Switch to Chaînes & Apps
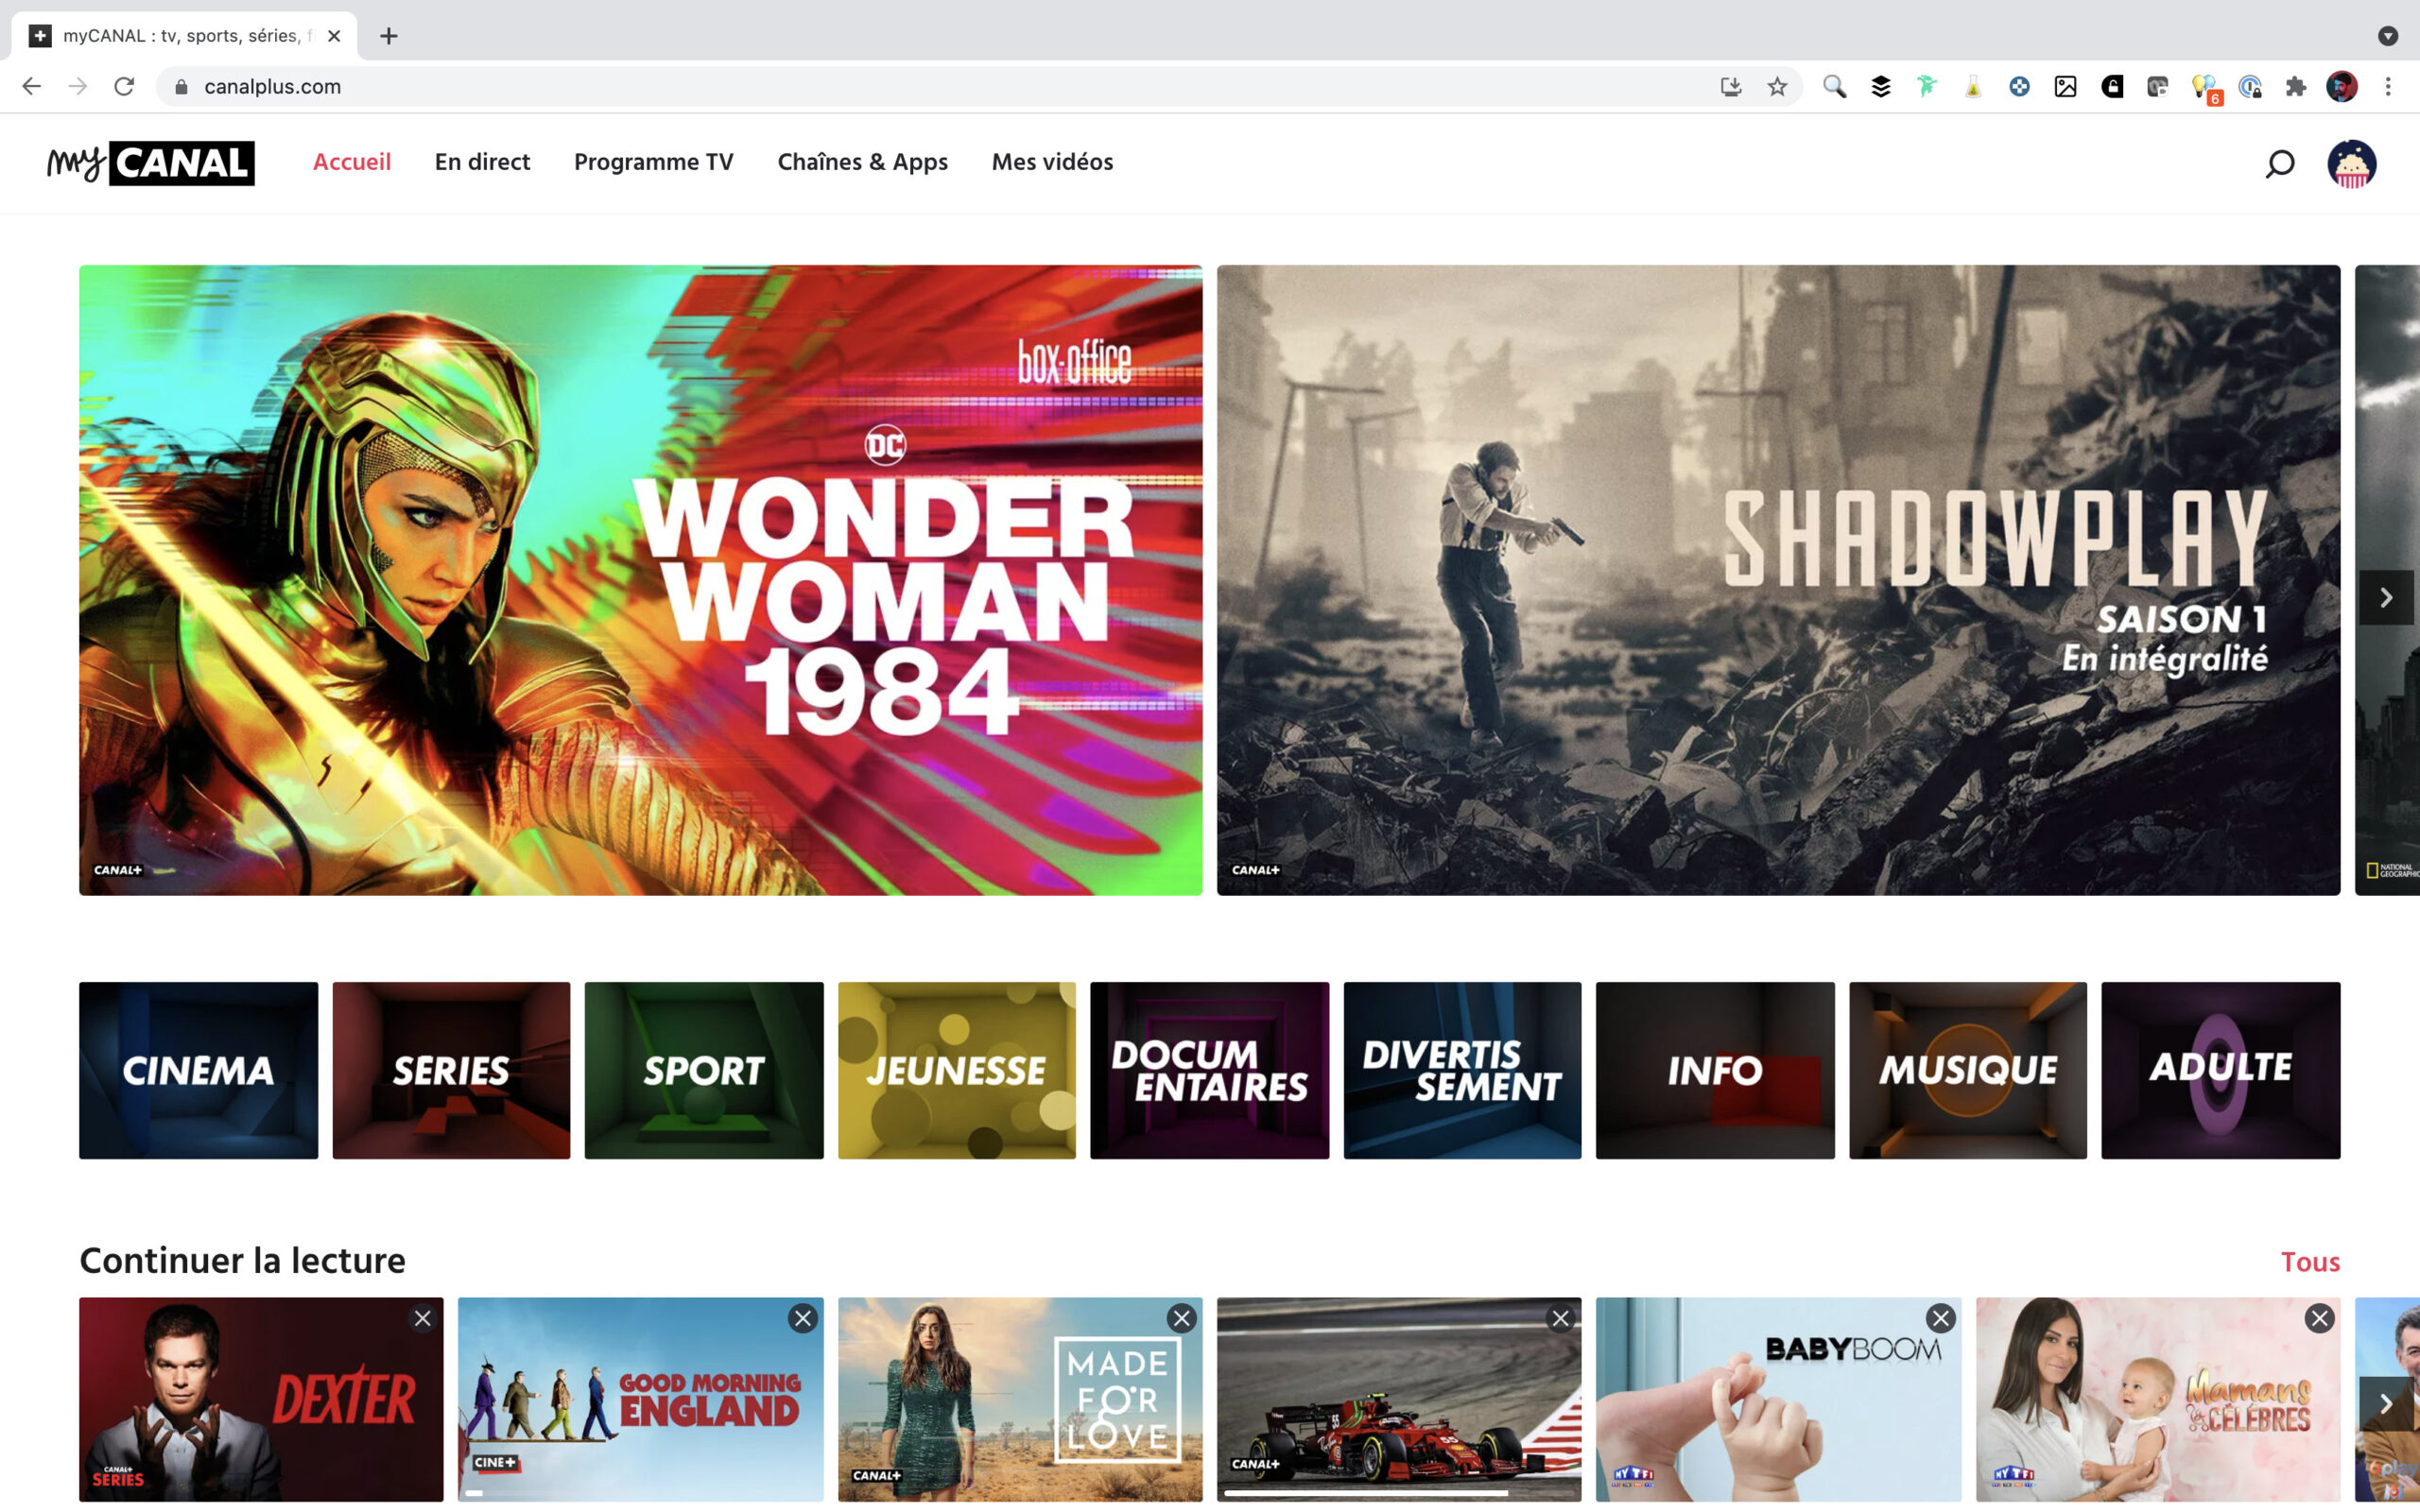 tap(863, 162)
